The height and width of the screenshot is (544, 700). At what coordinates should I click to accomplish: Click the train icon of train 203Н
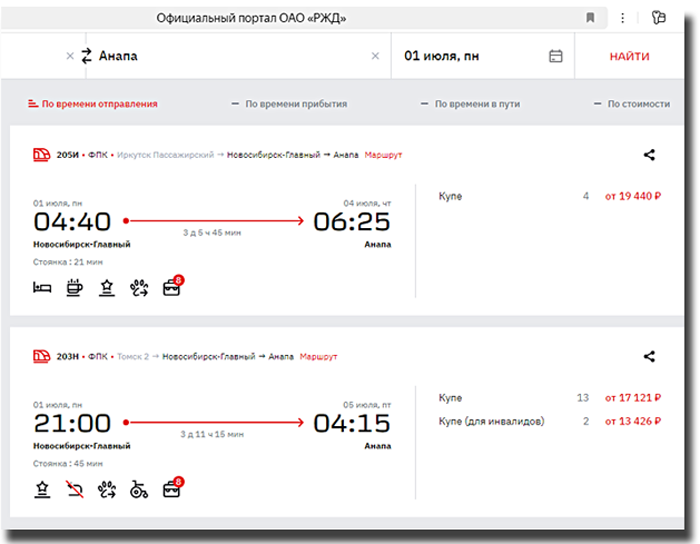point(42,356)
